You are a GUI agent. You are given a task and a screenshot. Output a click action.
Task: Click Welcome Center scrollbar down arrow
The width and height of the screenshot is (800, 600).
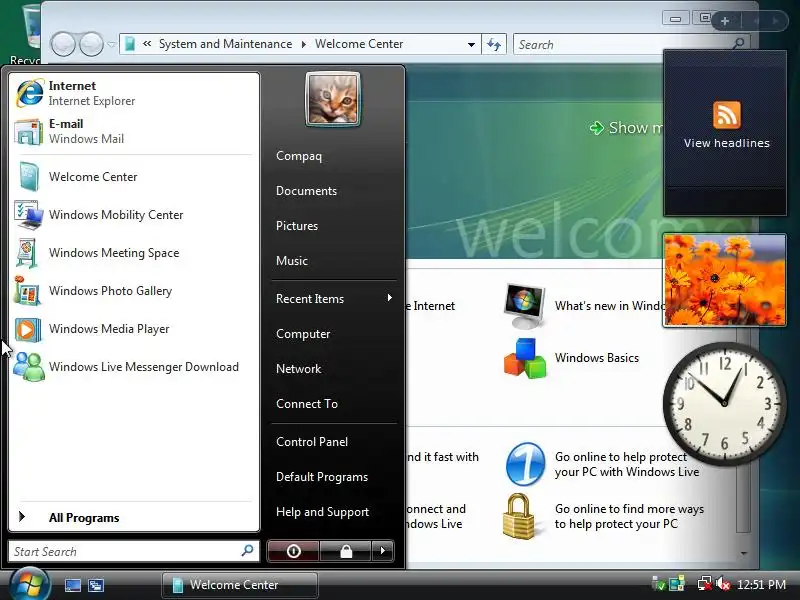pos(744,553)
